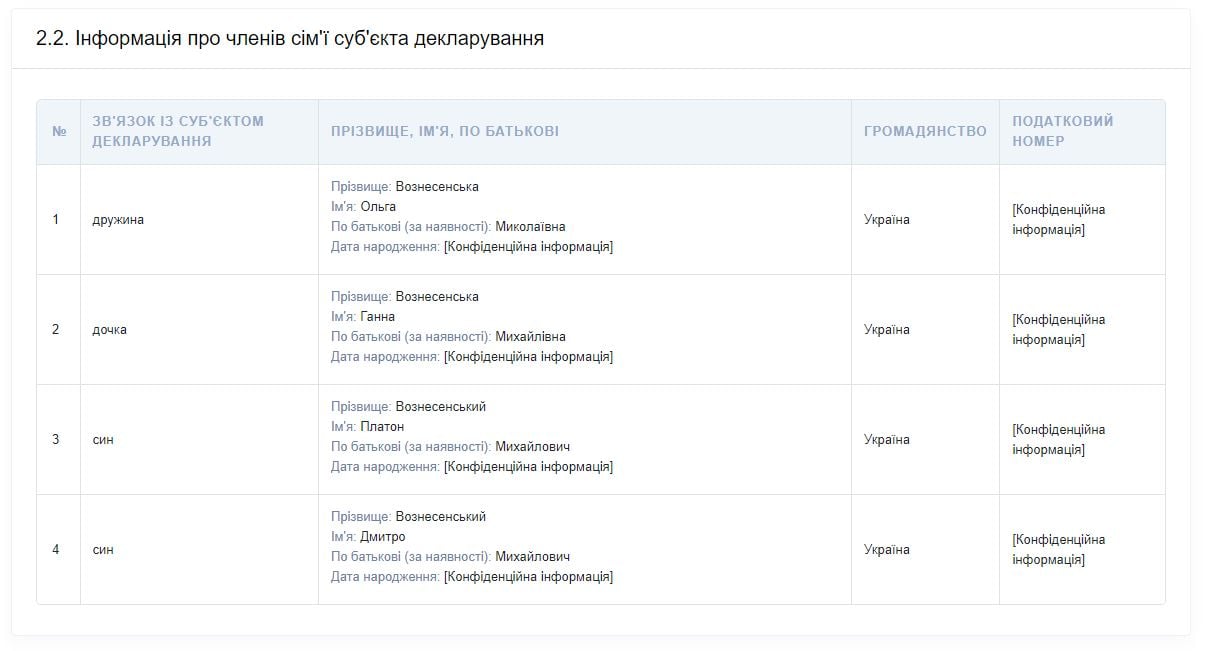Click the ПРІЗВИЩЕ, ІМ'Я, ПО БАТЬКОВІ header

coord(445,132)
